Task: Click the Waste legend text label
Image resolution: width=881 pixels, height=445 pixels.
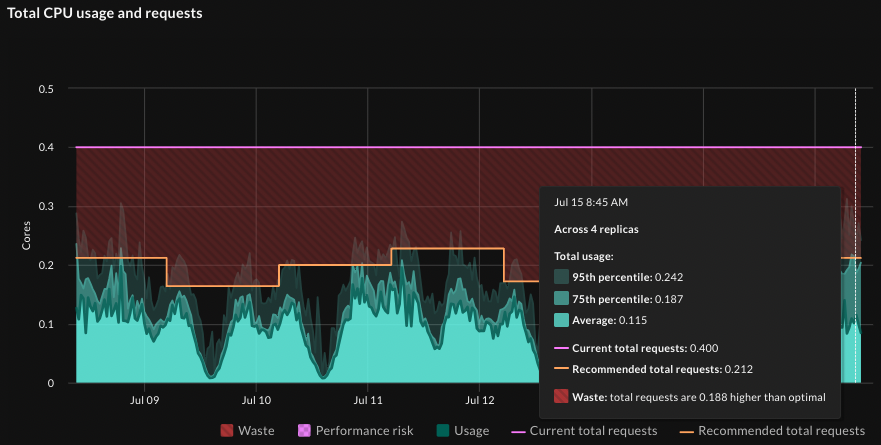Action: click(x=256, y=431)
